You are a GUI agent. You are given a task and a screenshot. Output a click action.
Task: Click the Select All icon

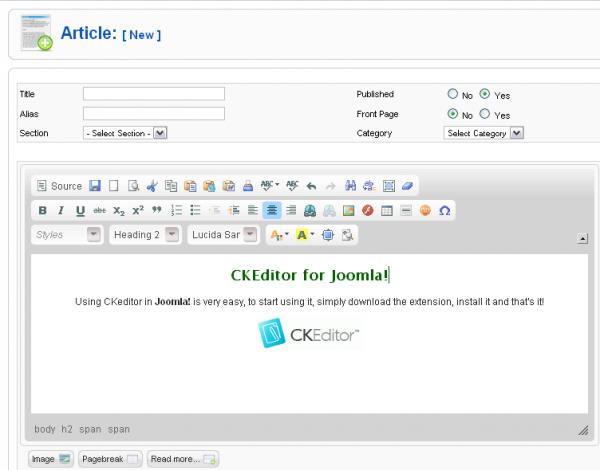pyautogui.click(x=389, y=186)
